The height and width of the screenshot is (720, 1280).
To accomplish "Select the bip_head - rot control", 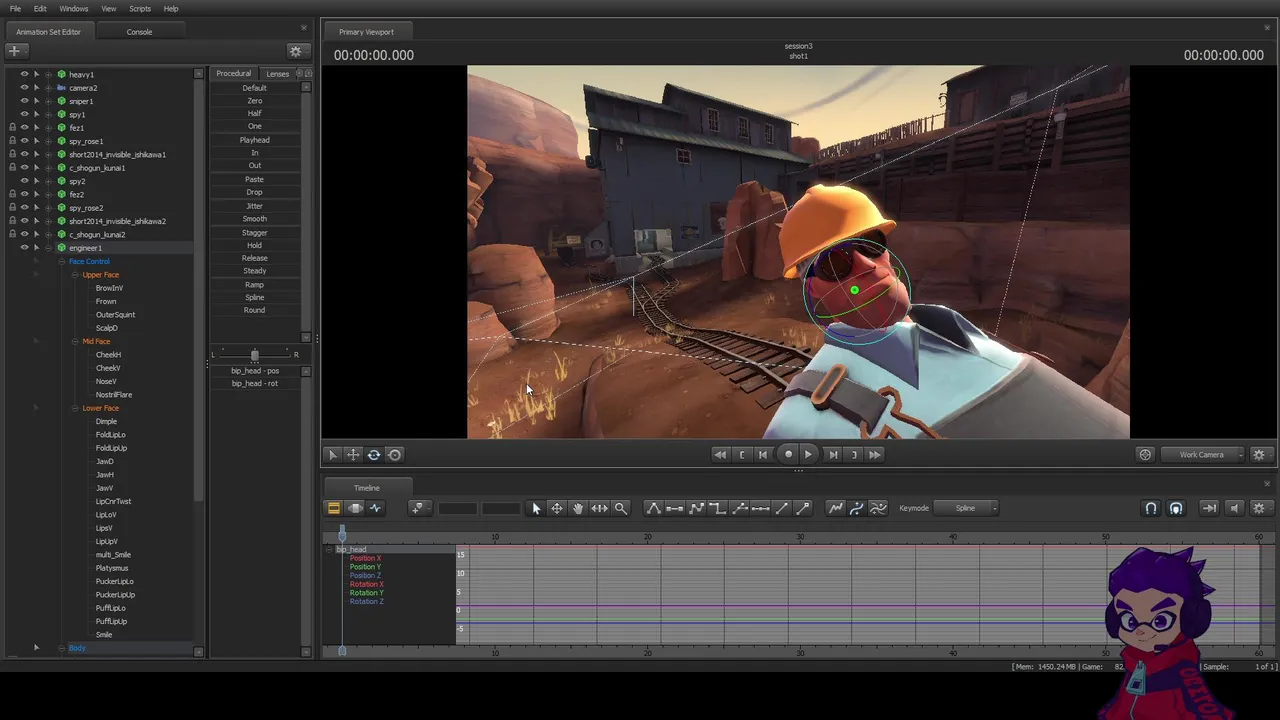I will coord(255,384).
